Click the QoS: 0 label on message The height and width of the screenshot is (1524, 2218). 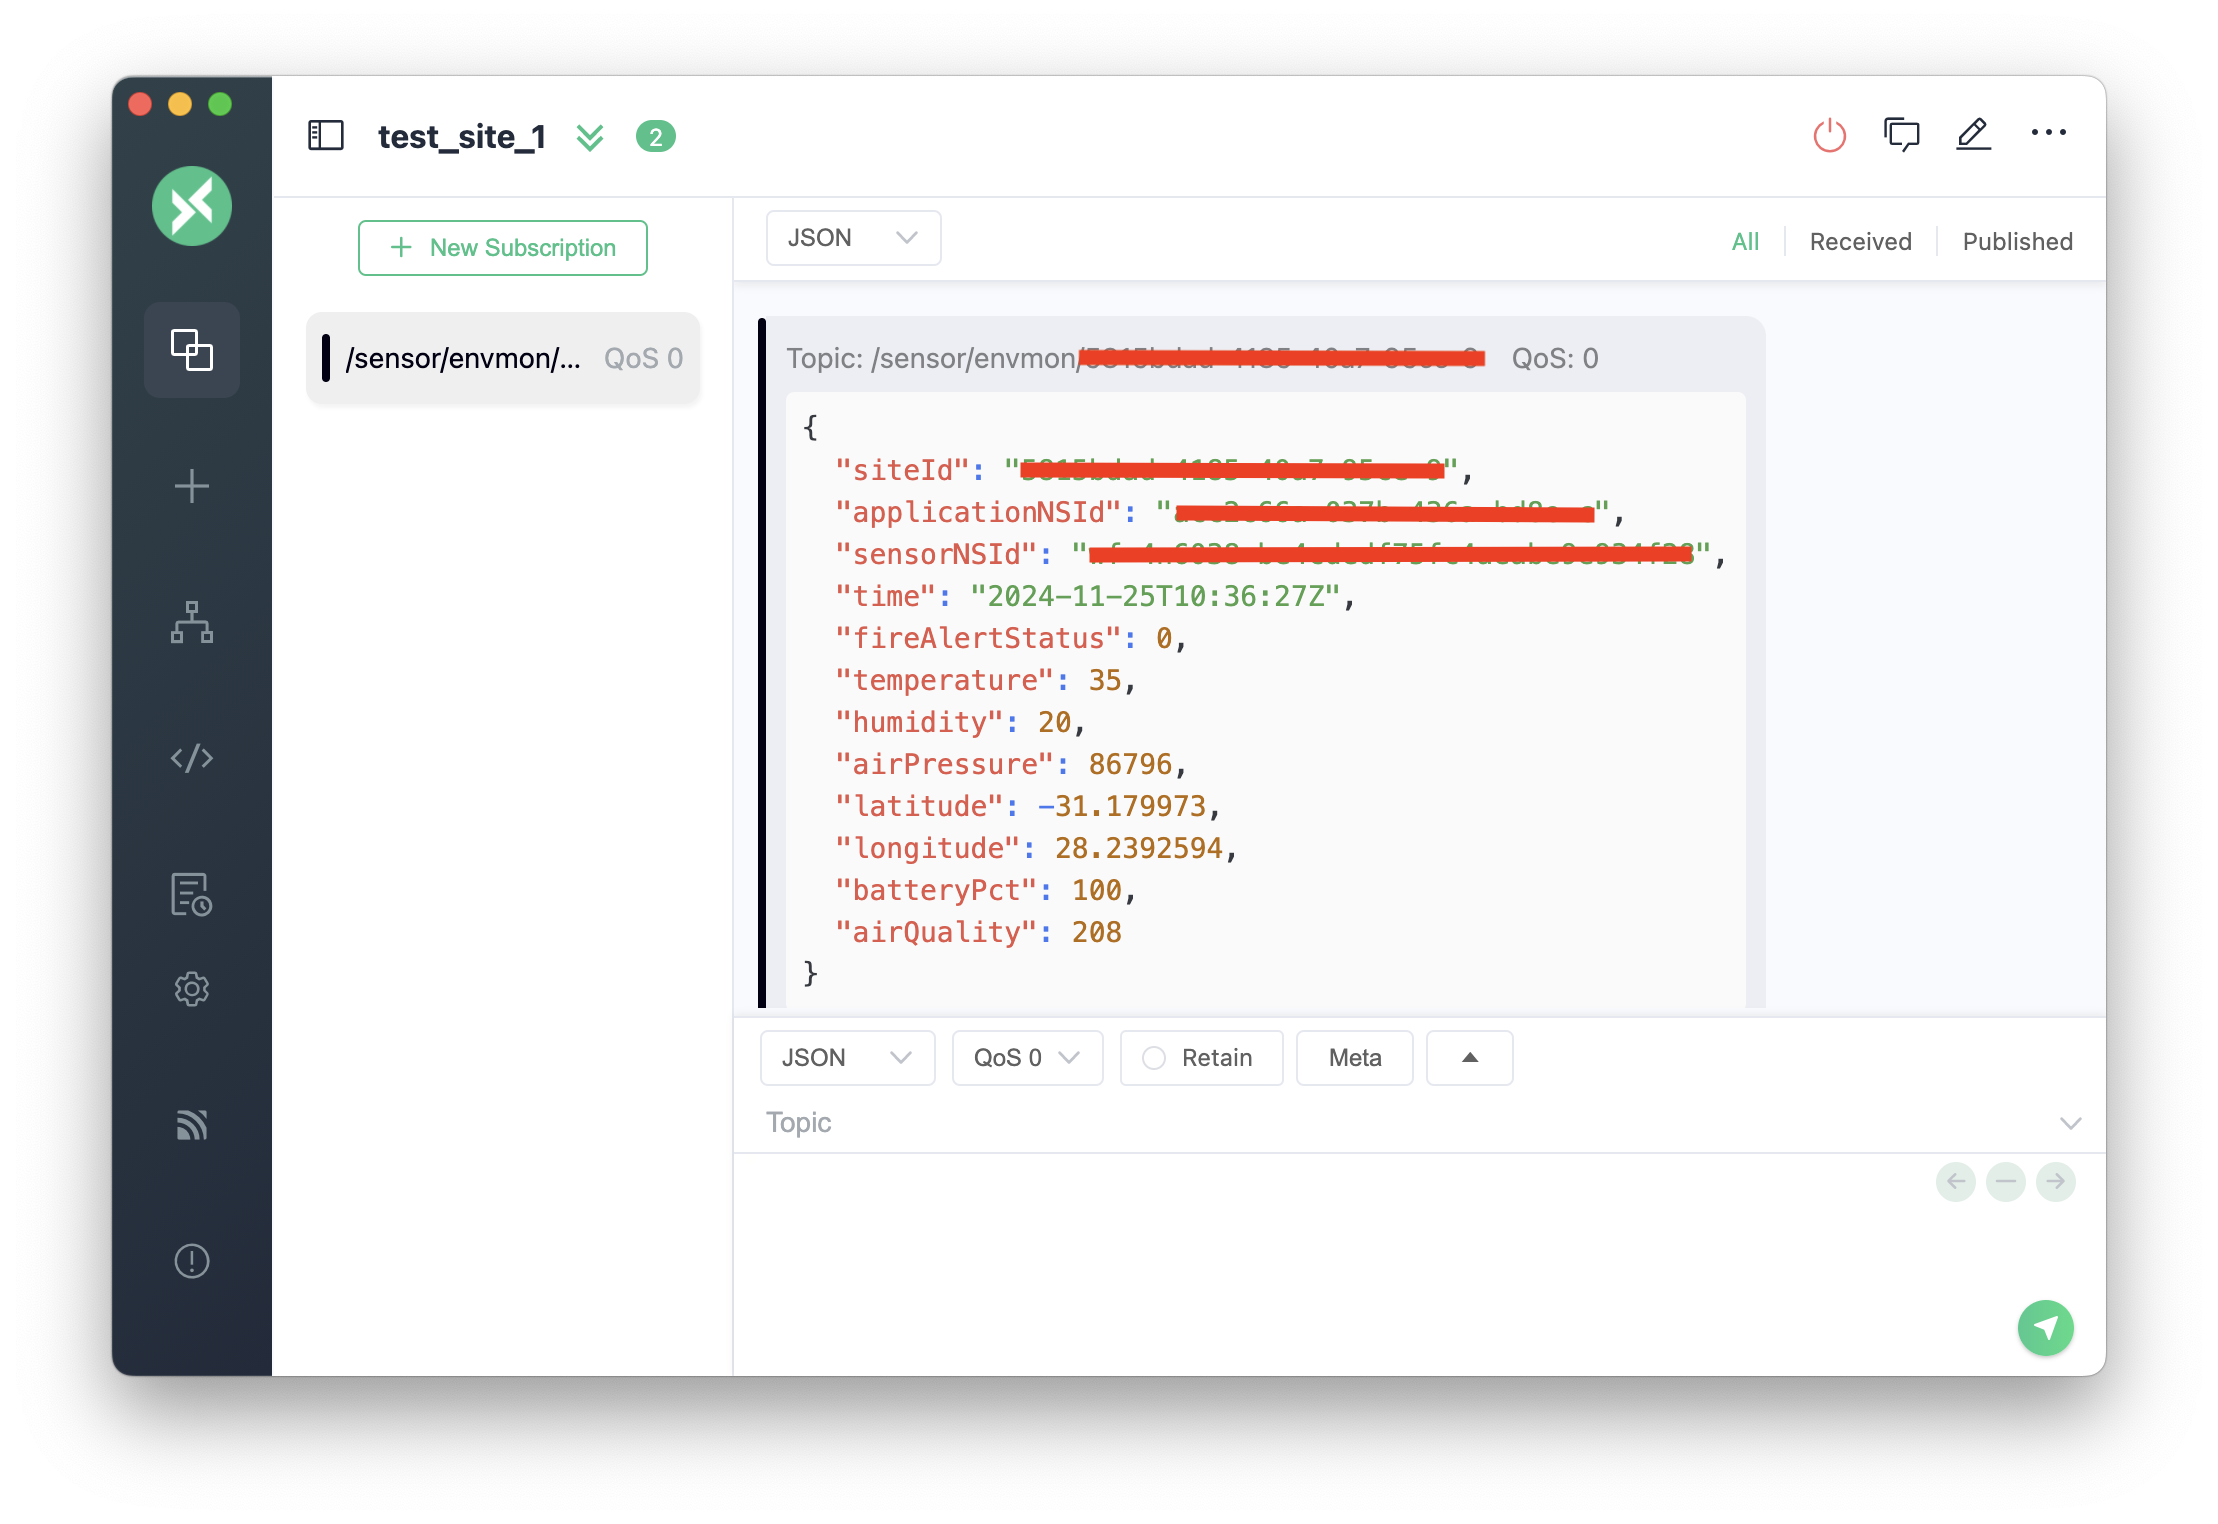click(x=1554, y=358)
